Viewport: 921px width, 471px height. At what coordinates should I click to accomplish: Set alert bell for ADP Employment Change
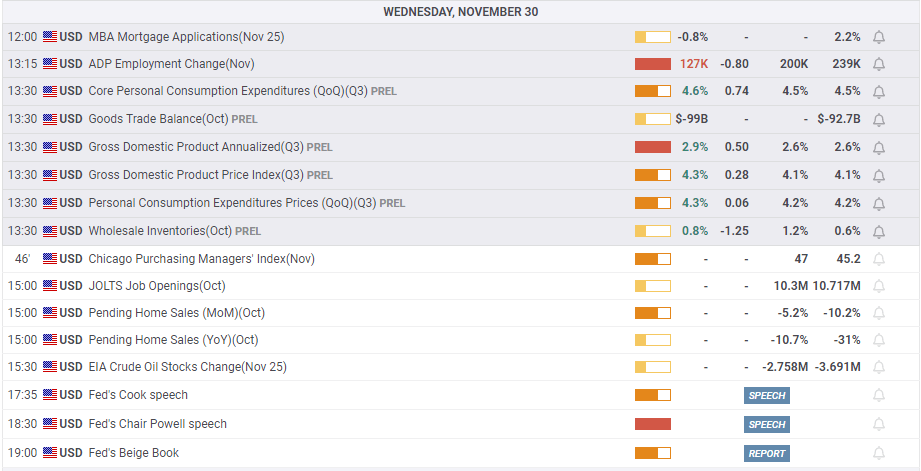tap(879, 64)
